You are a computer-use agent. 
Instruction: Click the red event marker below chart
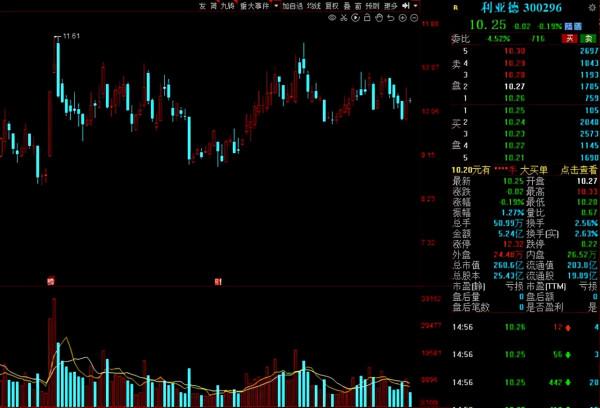pyautogui.click(x=49, y=283)
